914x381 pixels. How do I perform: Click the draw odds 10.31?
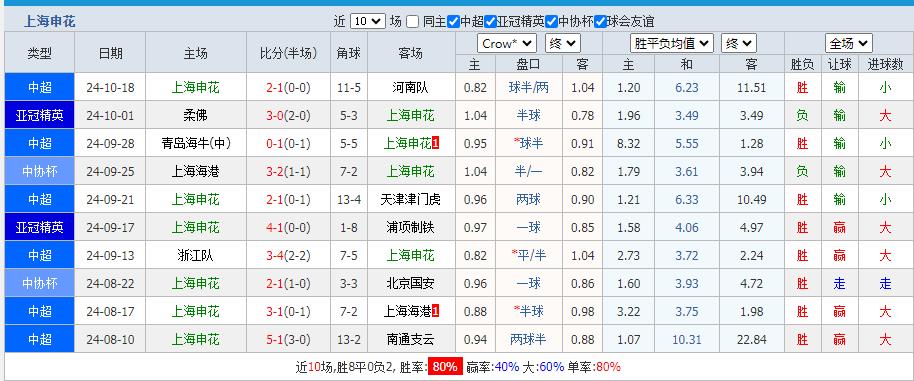tap(687, 339)
